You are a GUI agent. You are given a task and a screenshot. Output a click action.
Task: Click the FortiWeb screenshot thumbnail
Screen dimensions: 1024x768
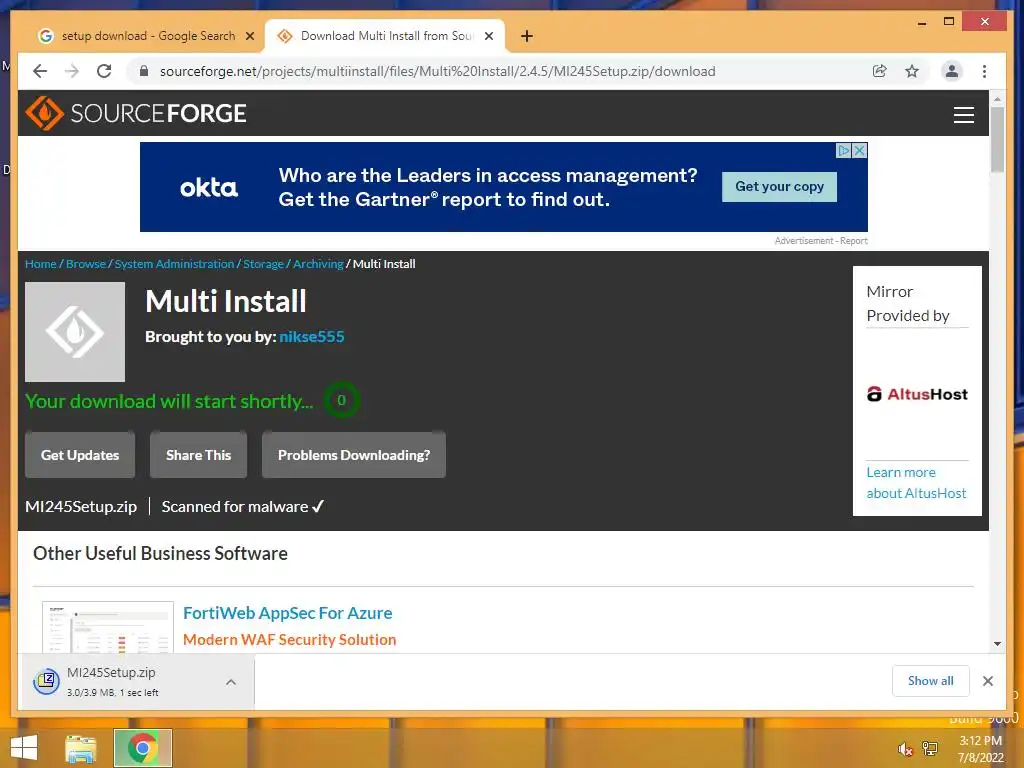click(108, 627)
